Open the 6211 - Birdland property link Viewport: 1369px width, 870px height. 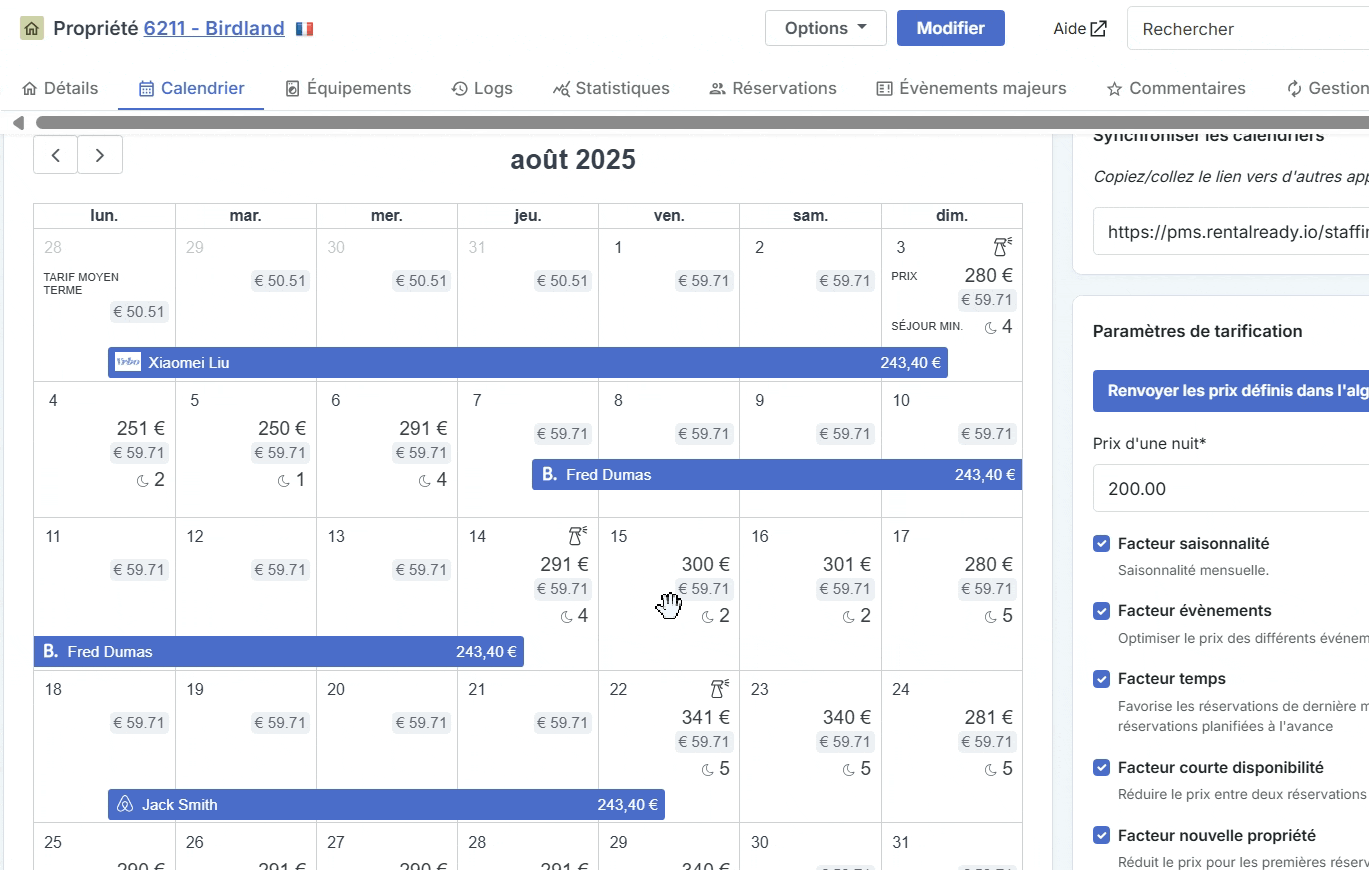point(214,29)
